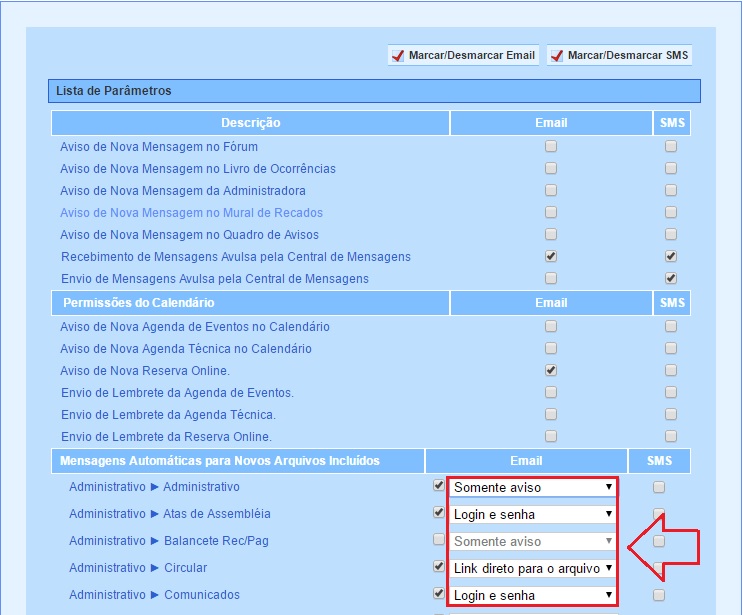Click the Marcar/Desmarcar Email button

[463, 56]
